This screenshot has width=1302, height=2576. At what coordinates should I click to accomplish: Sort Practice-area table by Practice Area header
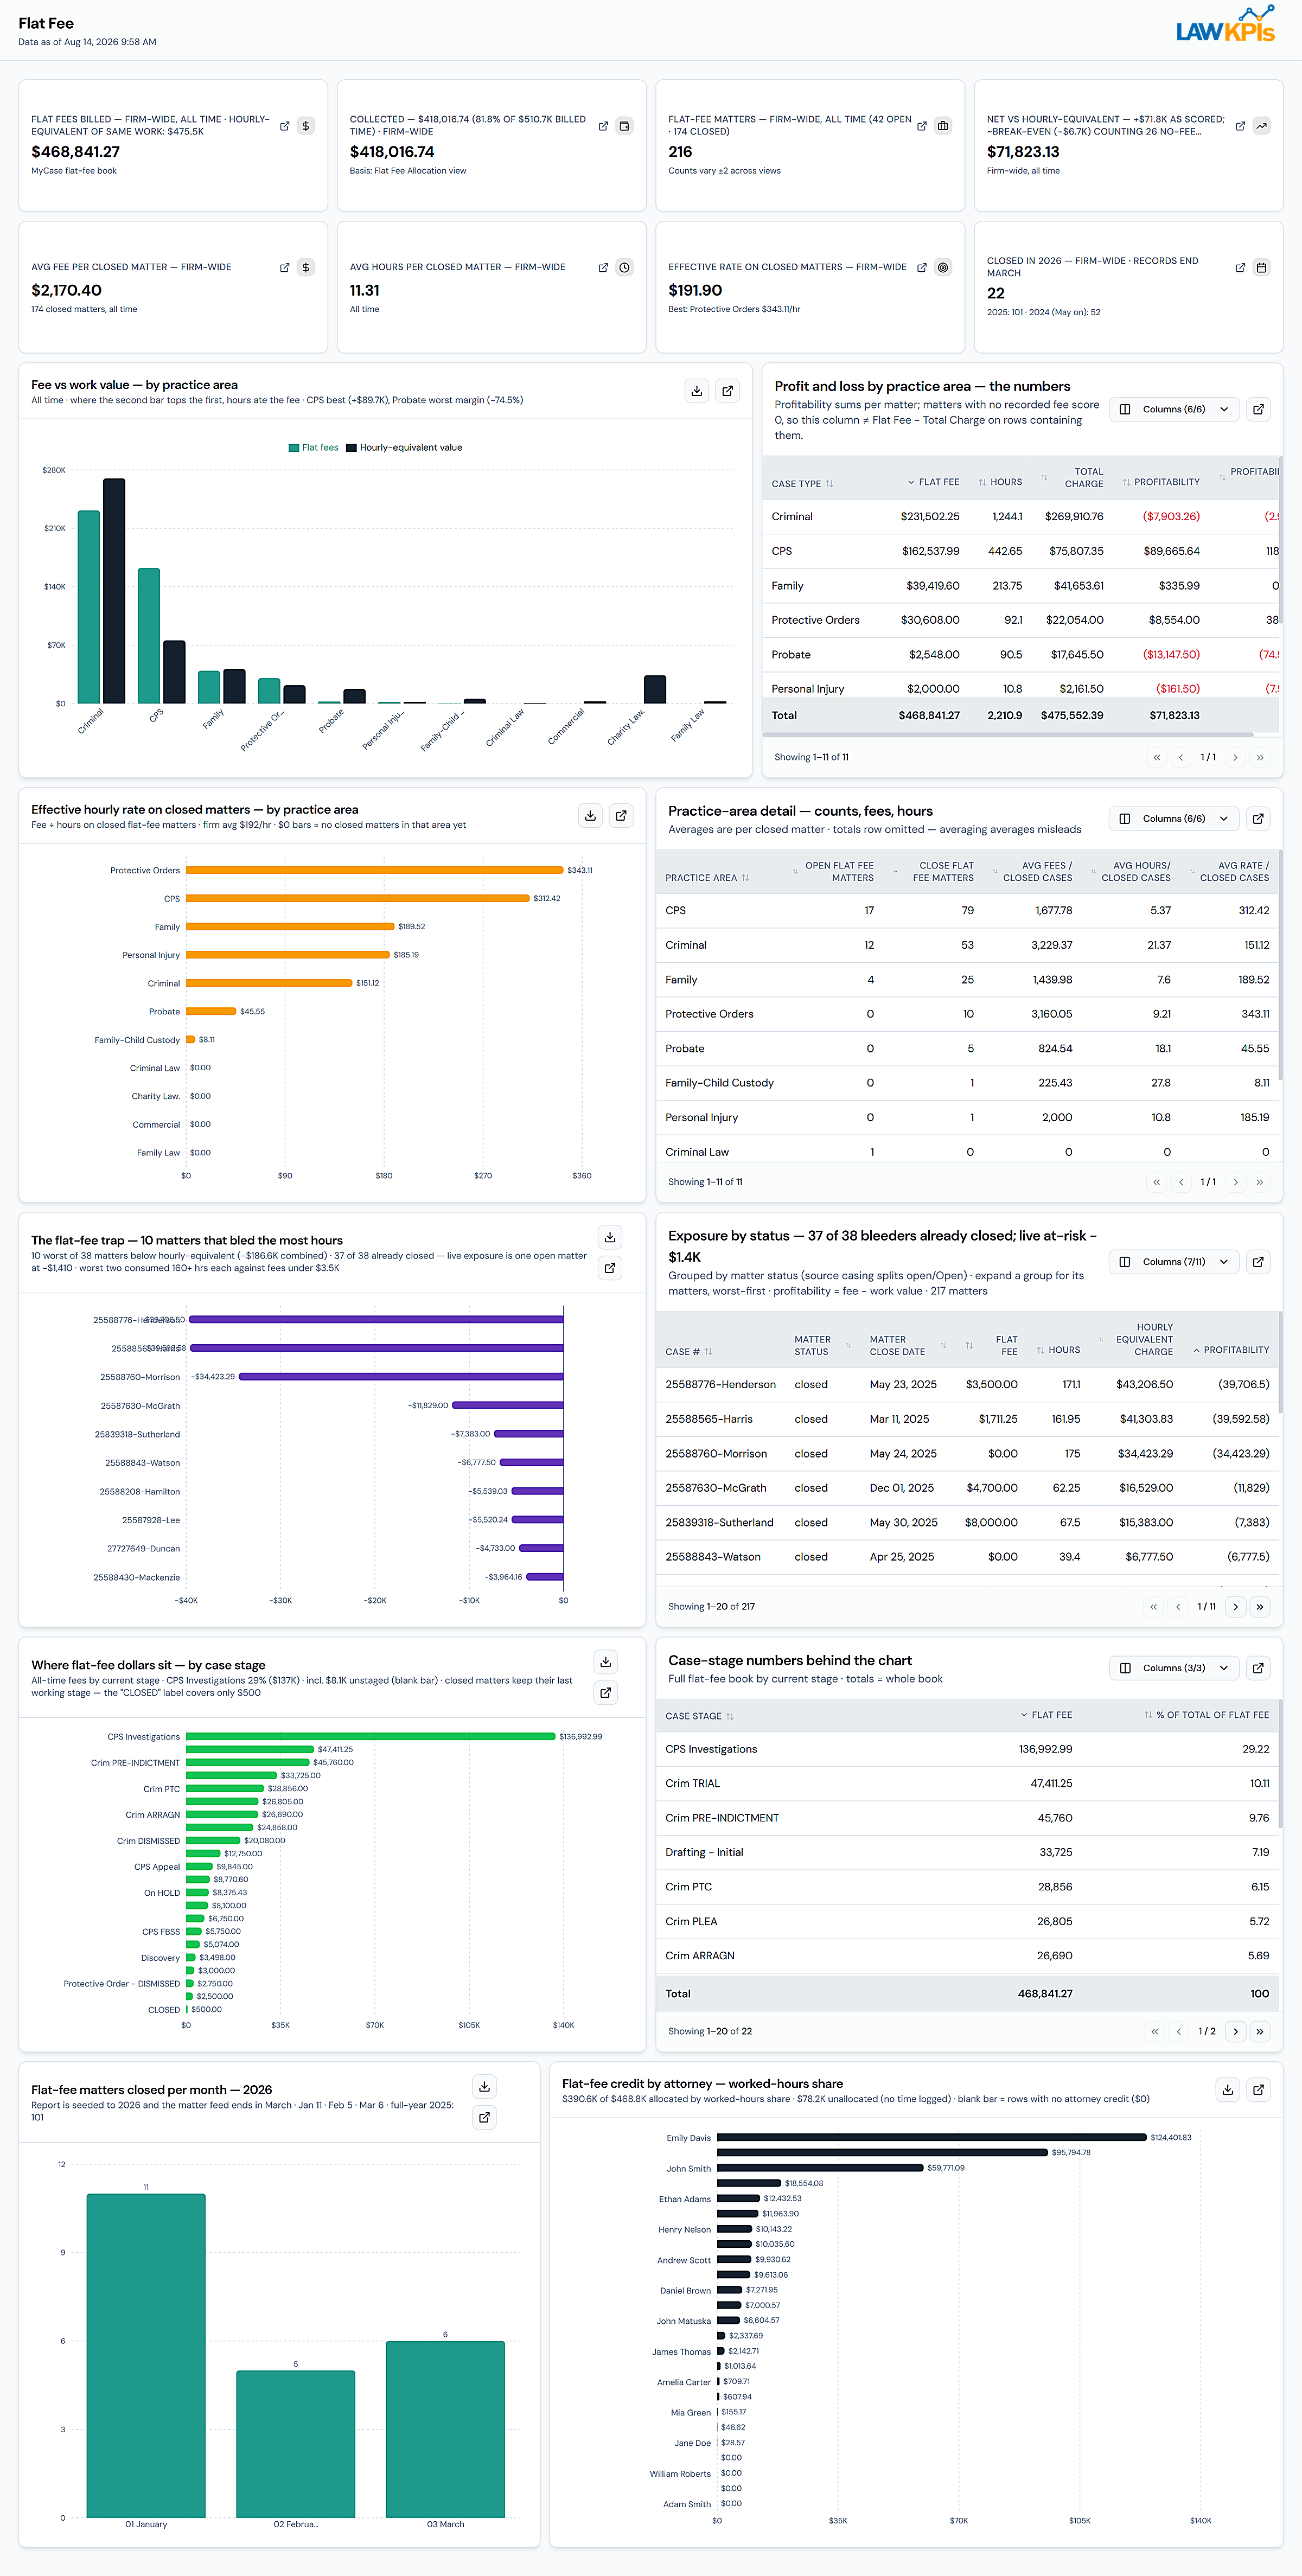click(707, 878)
